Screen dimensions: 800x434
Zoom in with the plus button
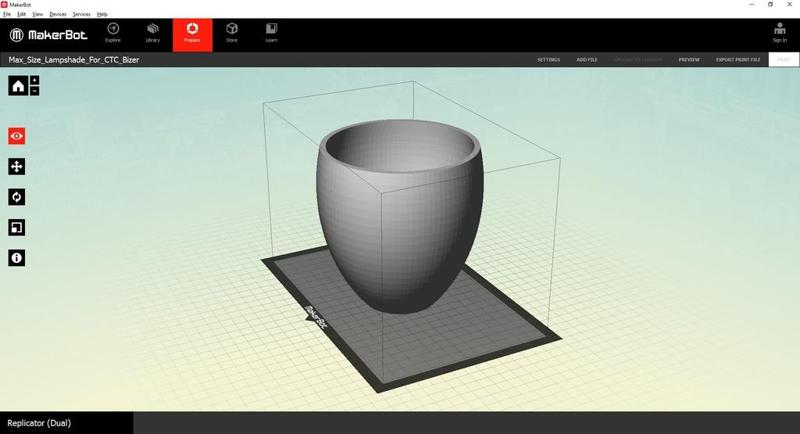pos(34,81)
